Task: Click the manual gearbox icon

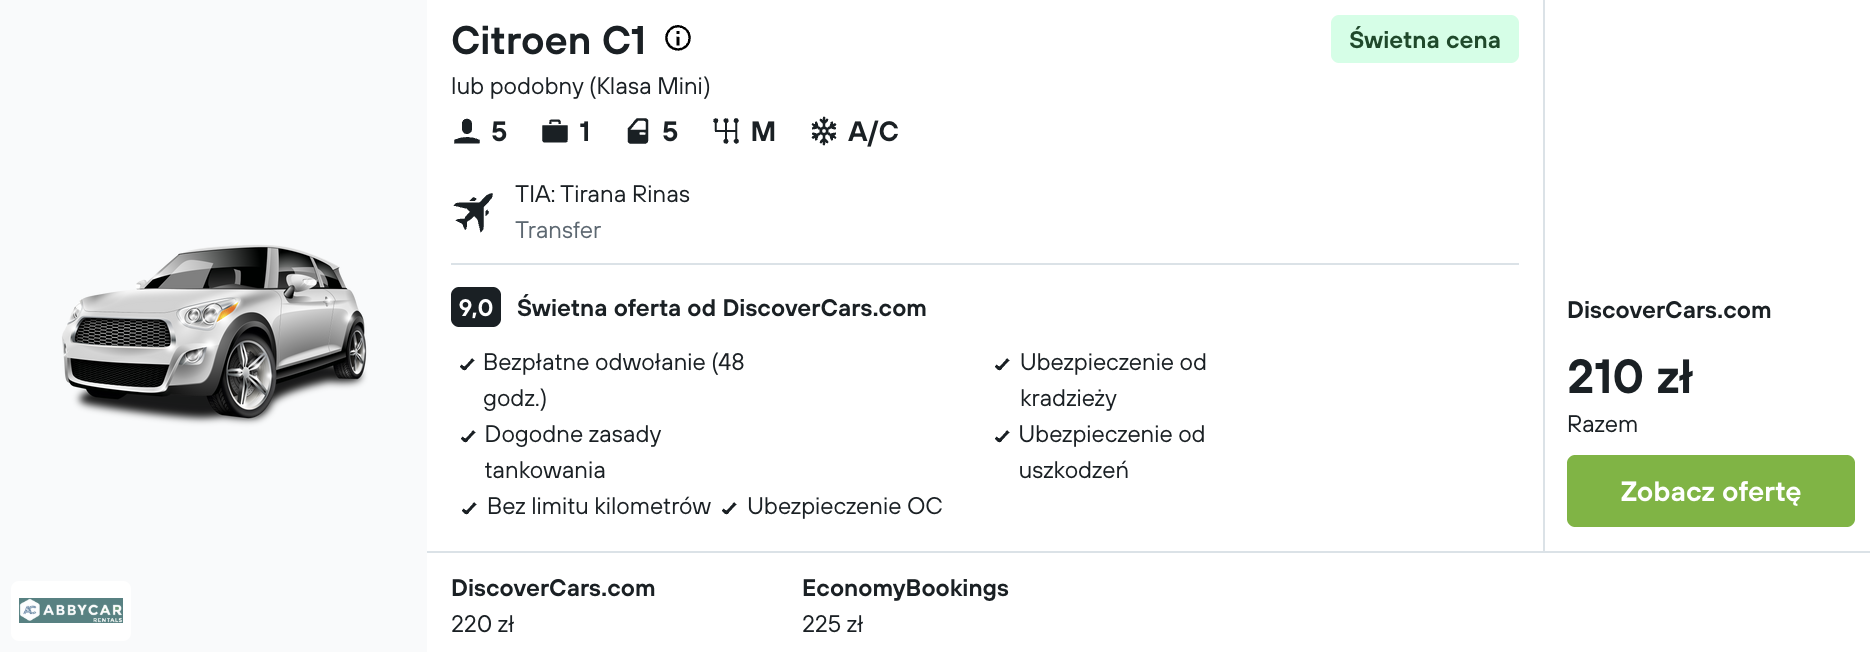Action: point(726,131)
